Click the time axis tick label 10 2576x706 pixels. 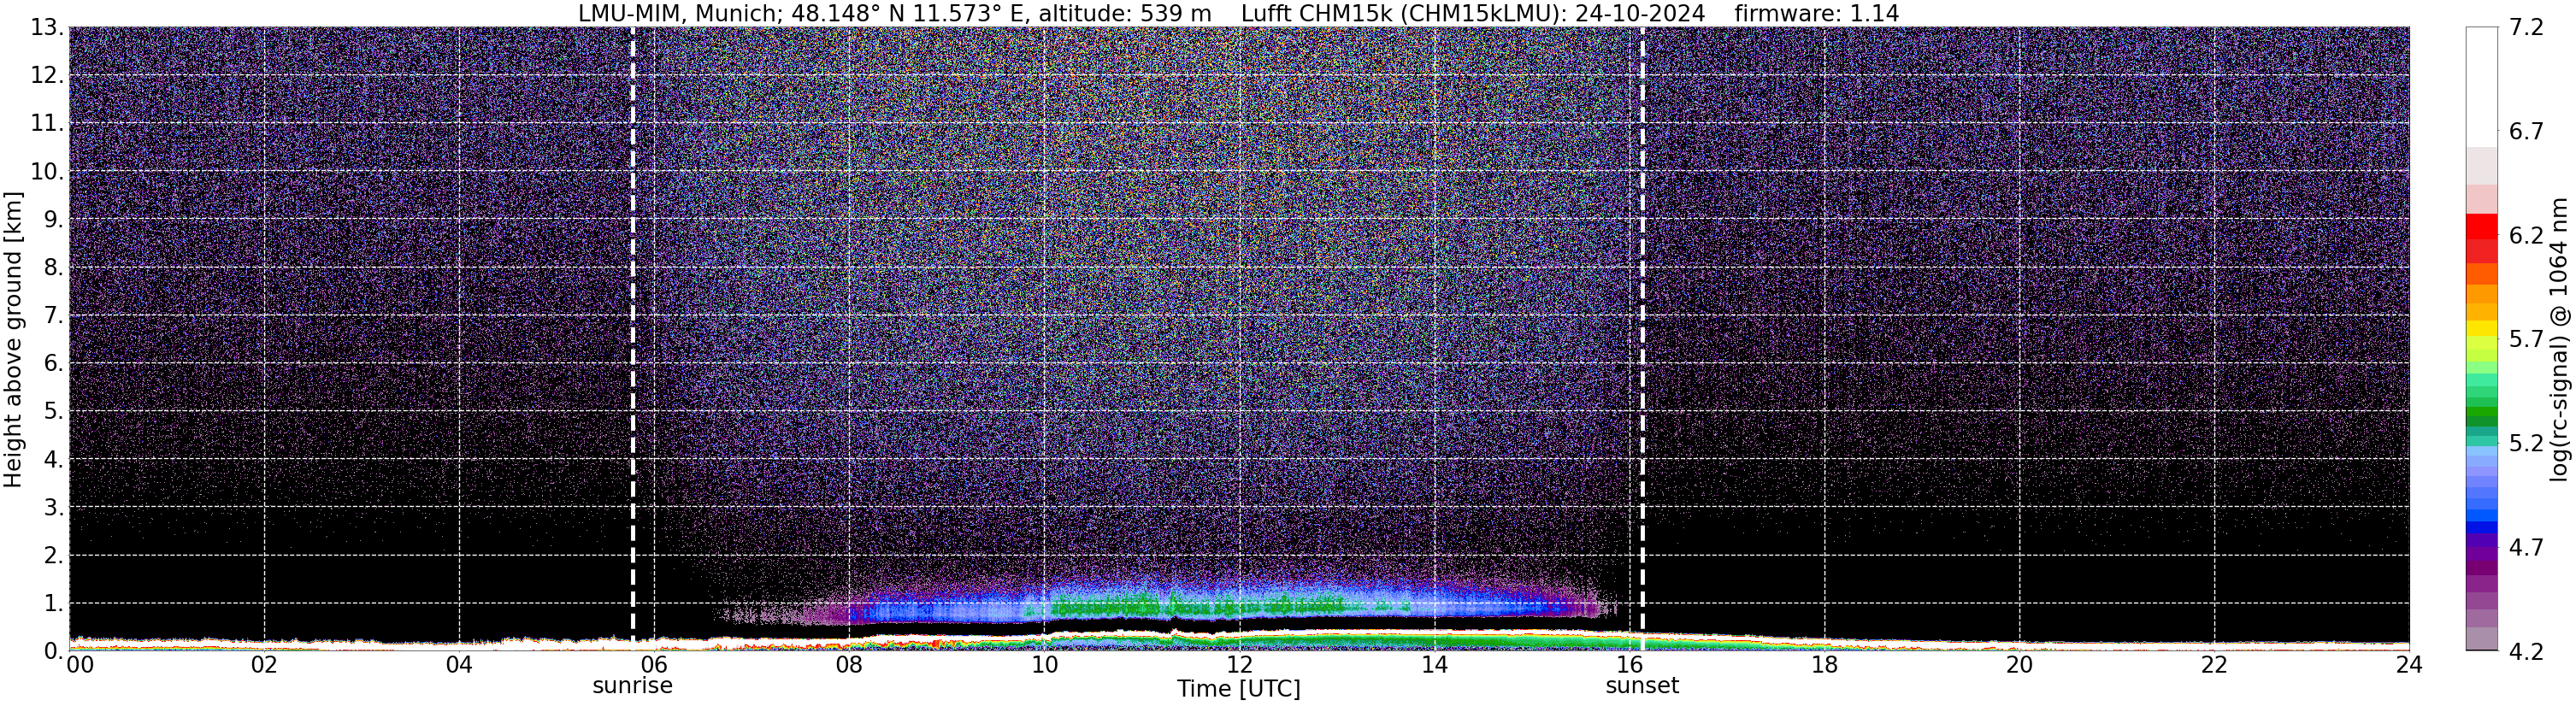(x=1044, y=665)
